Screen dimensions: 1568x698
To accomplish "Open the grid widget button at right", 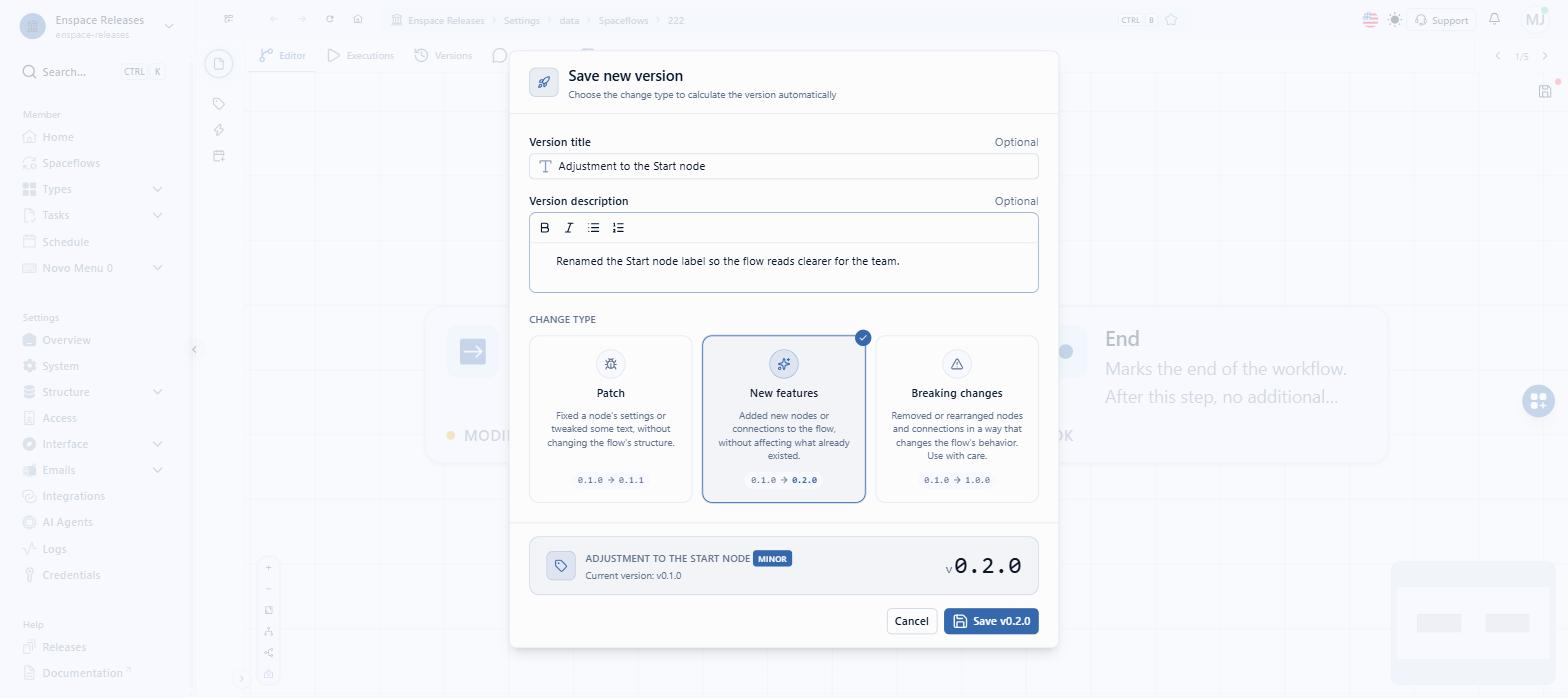I will [1538, 401].
